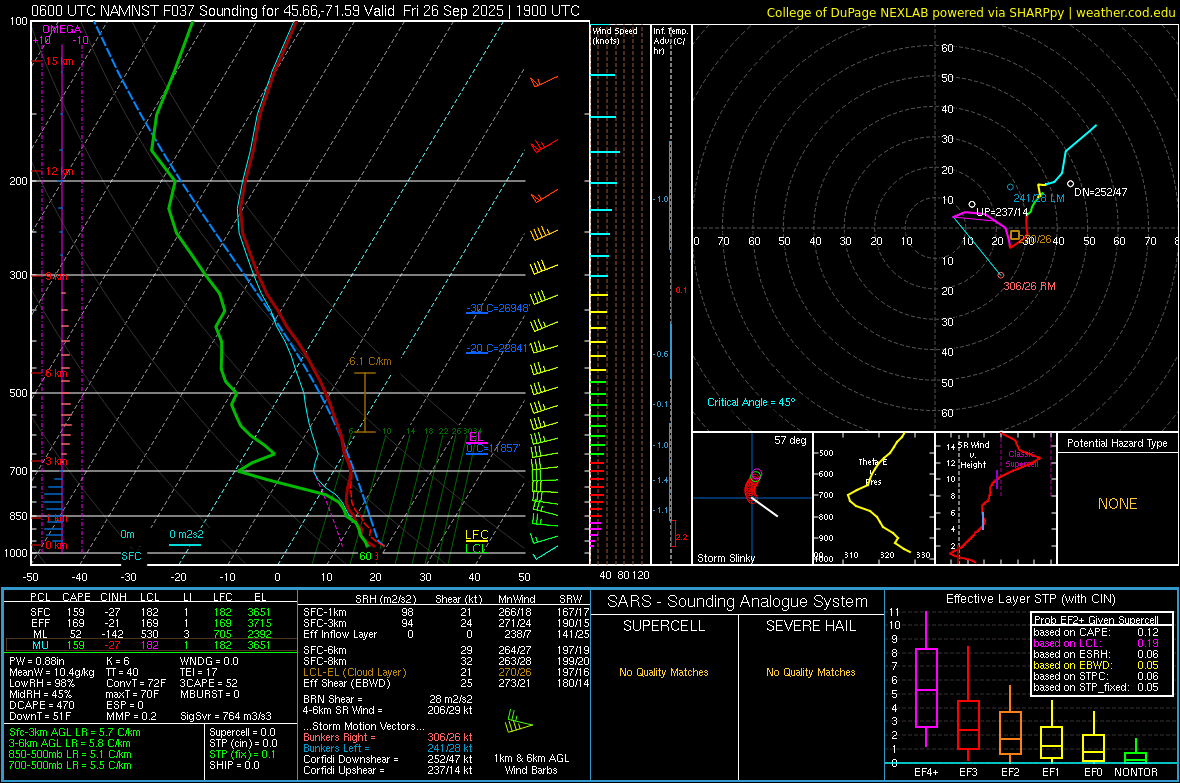Click the Sfc-3km AGL LR = 5.7 C/km line
Viewport: 1180px width, 783px height.
coord(75,732)
